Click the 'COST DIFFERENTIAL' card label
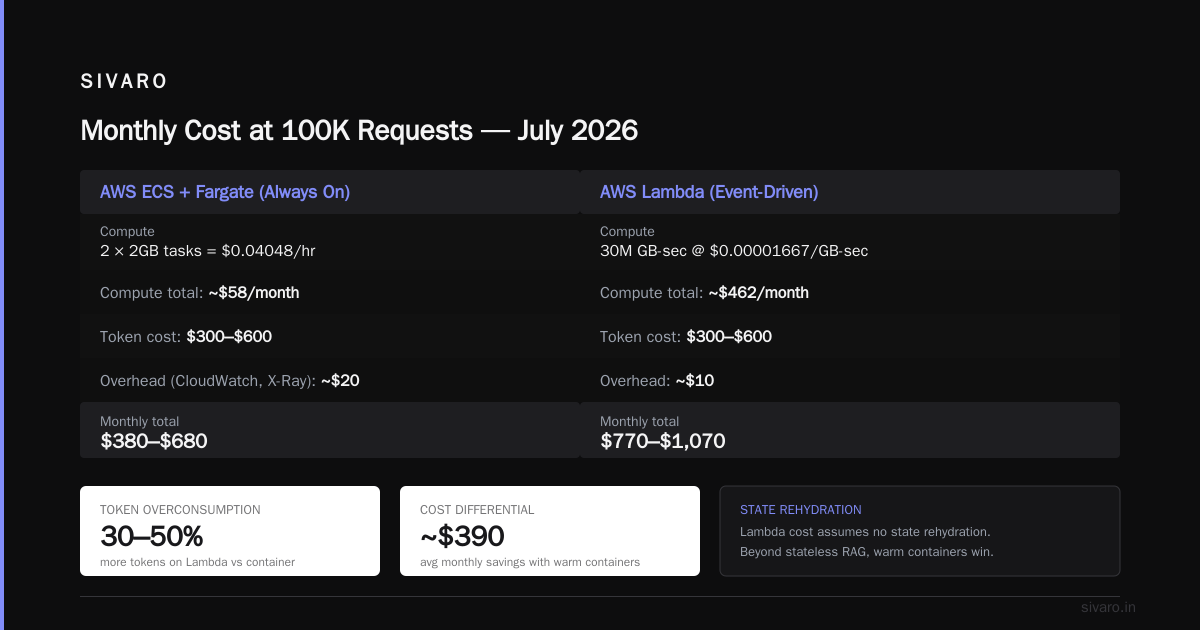The height and width of the screenshot is (630, 1200). 477,510
